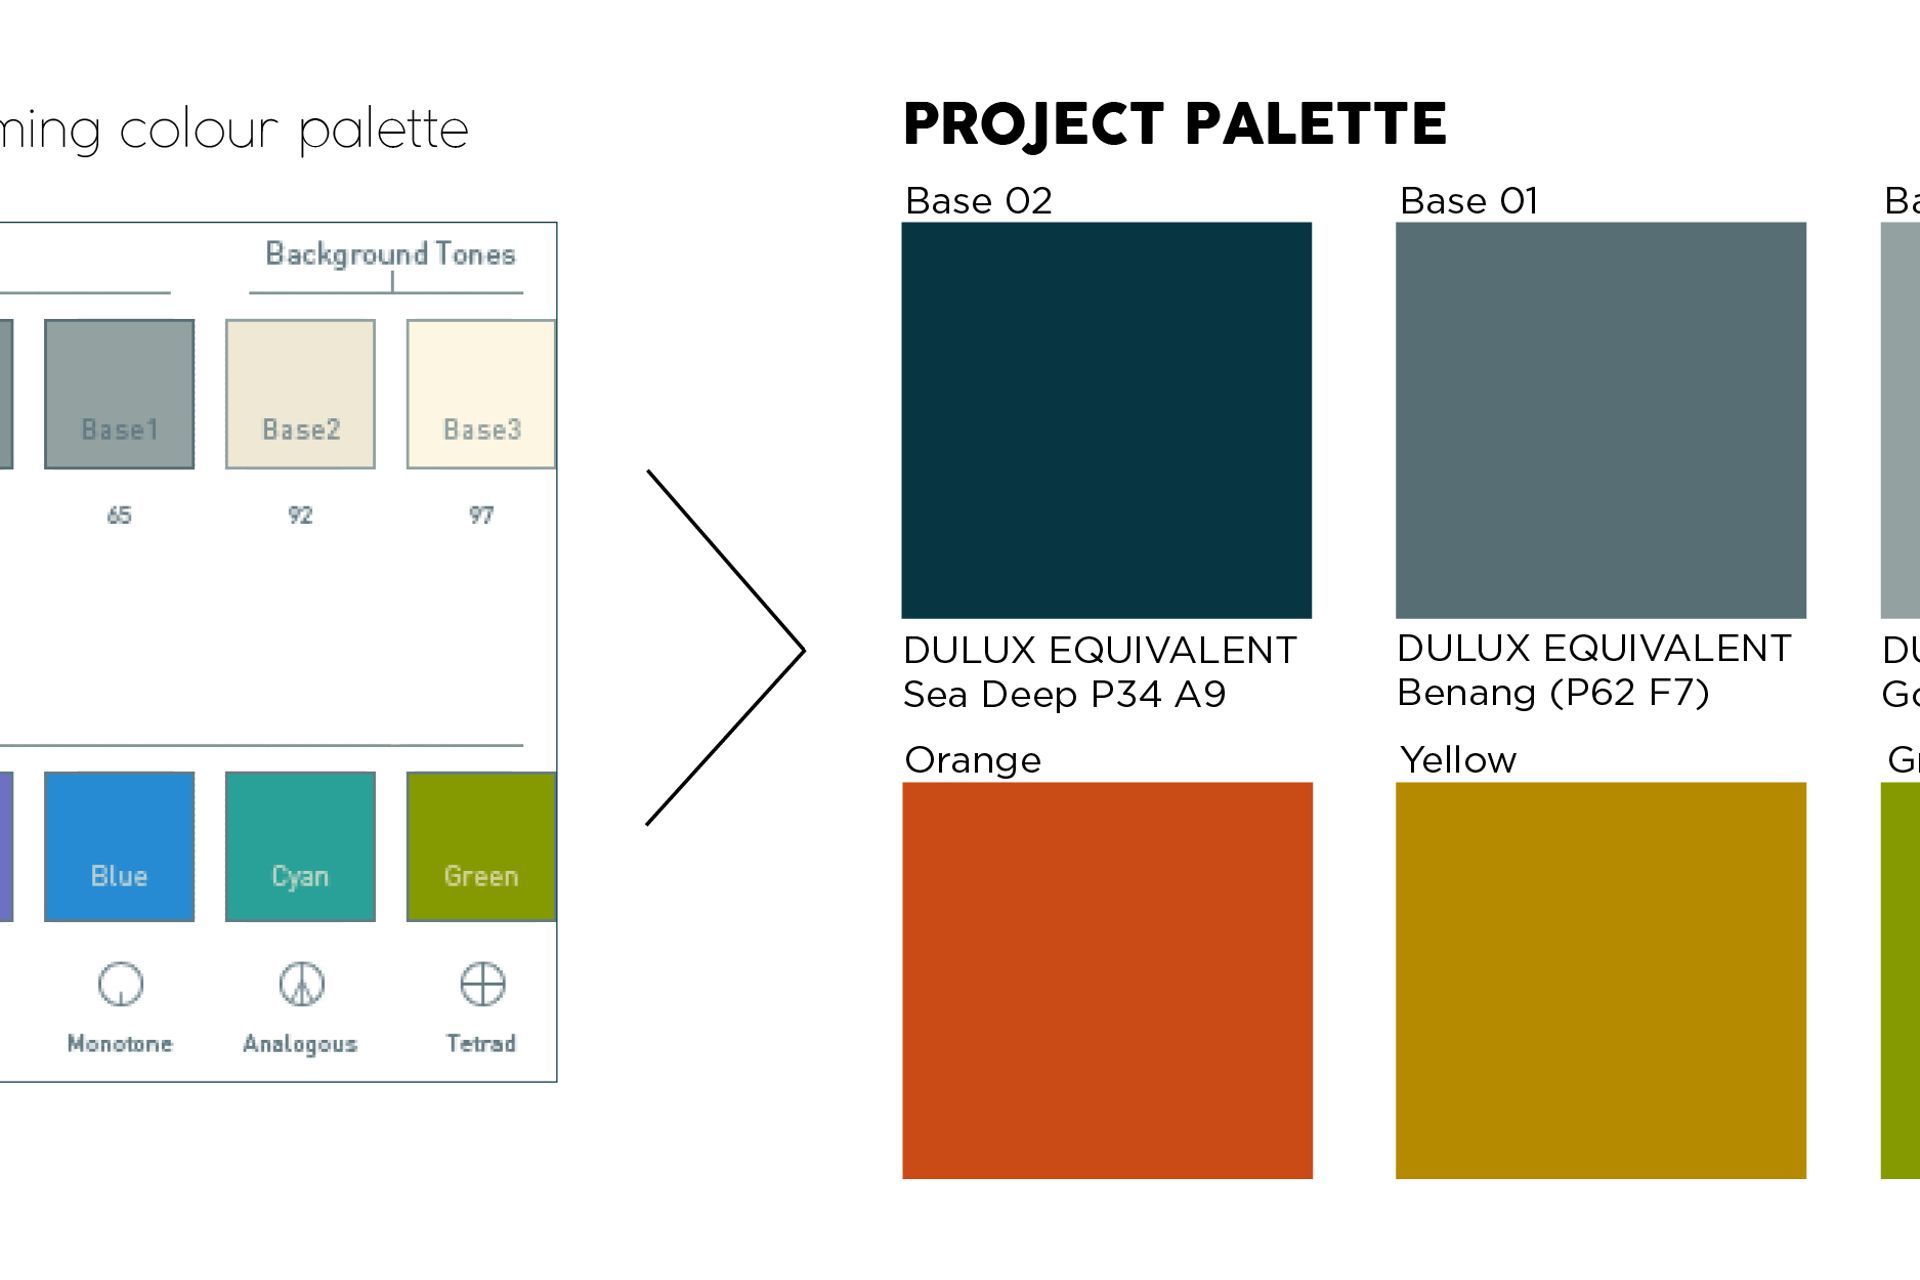Click the Benang (P62 F7) text
1920x1280 pixels.
click(1552, 692)
